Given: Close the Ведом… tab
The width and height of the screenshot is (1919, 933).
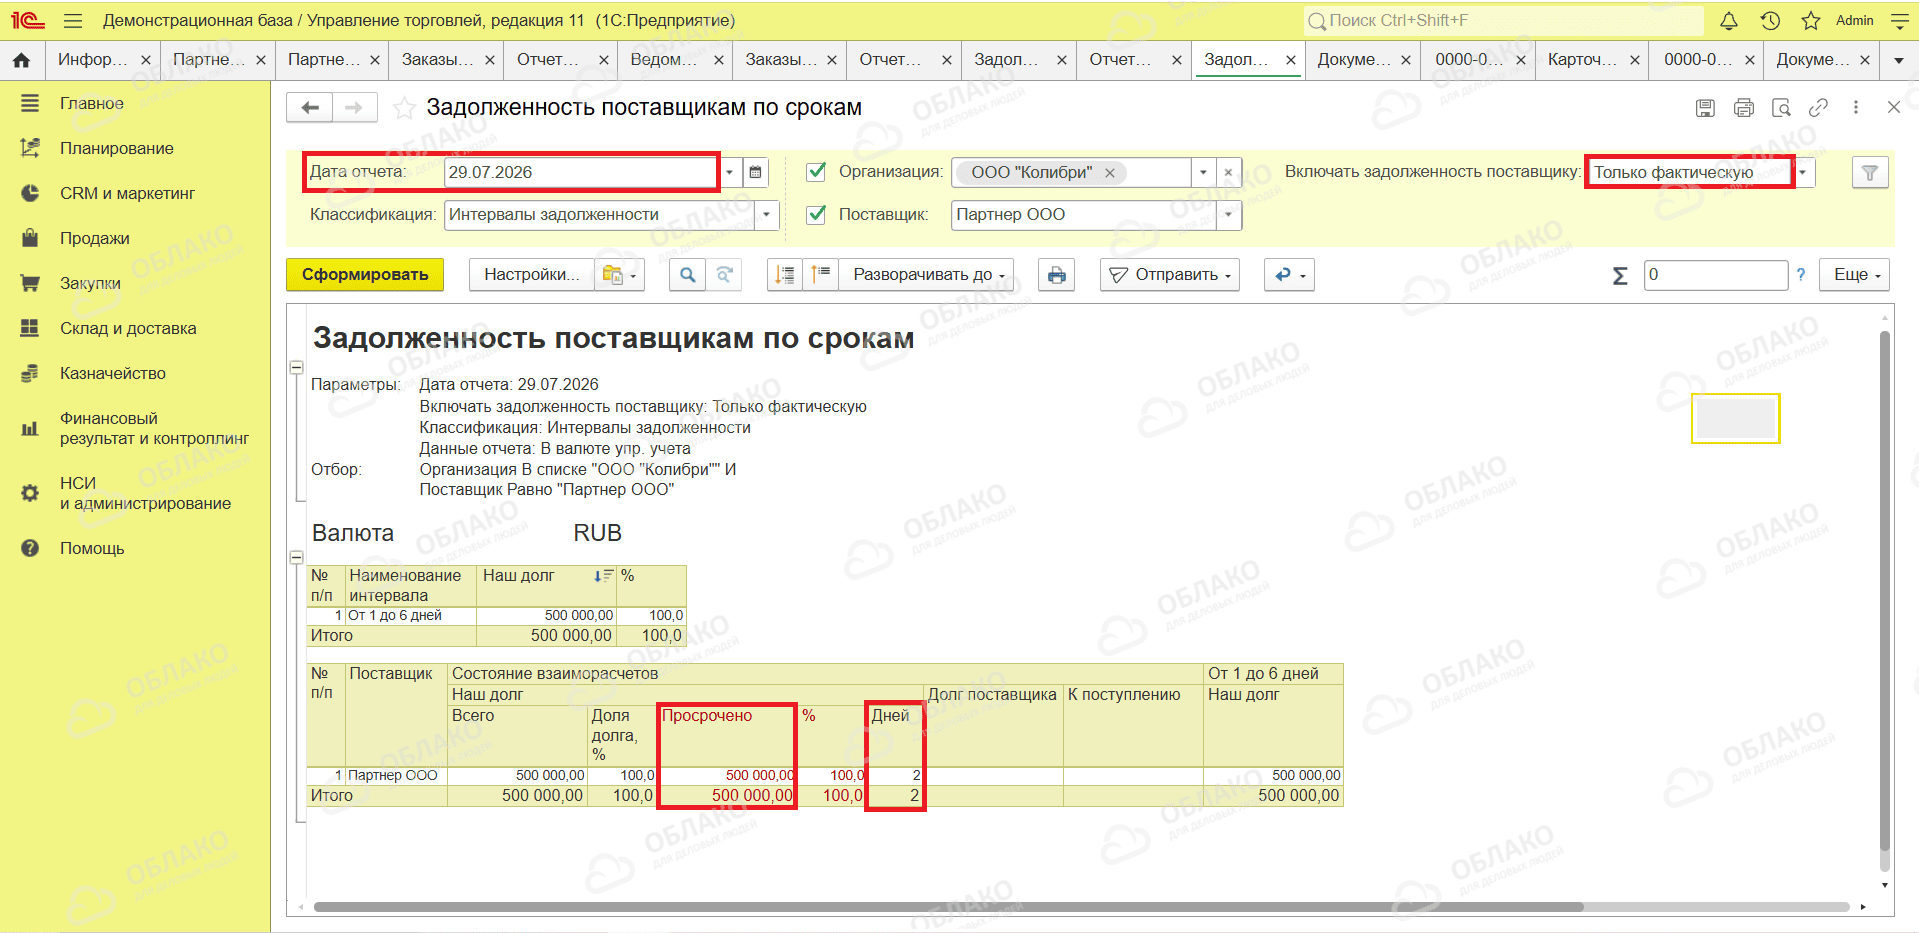Looking at the screenshot, I should [719, 60].
